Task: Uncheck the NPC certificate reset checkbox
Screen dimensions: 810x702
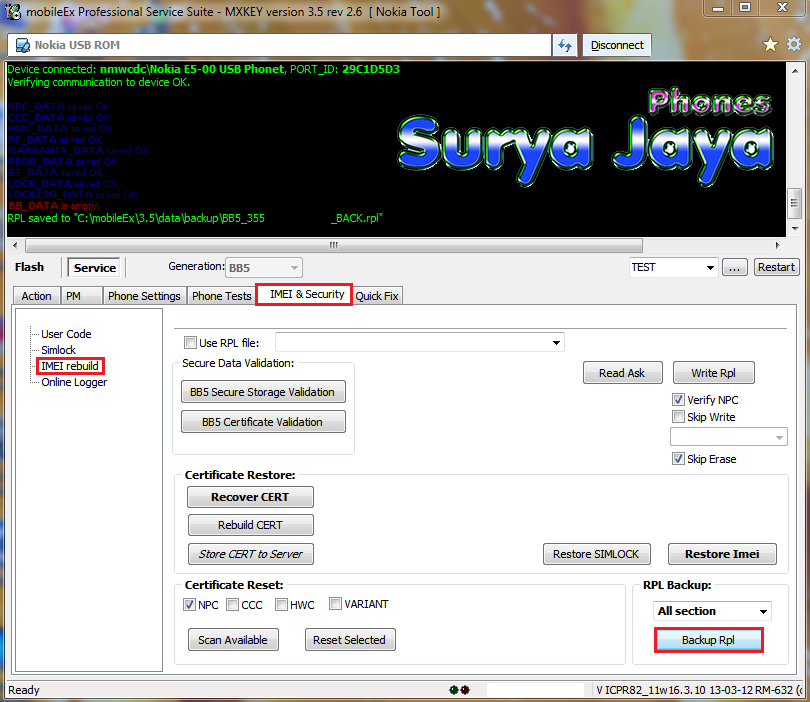Action: pos(189,604)
